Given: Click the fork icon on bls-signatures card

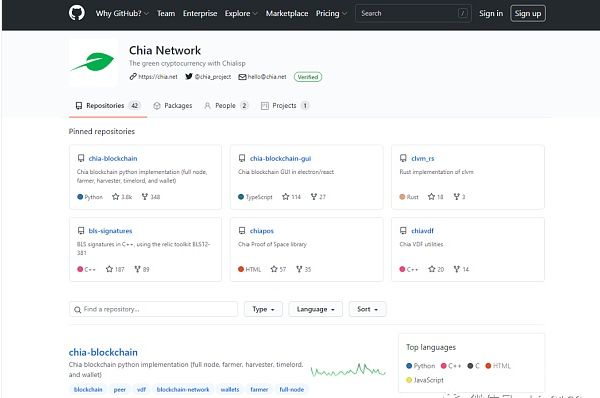Looking at the screenshot, I should pyautogui.click(x=137, y=269).
